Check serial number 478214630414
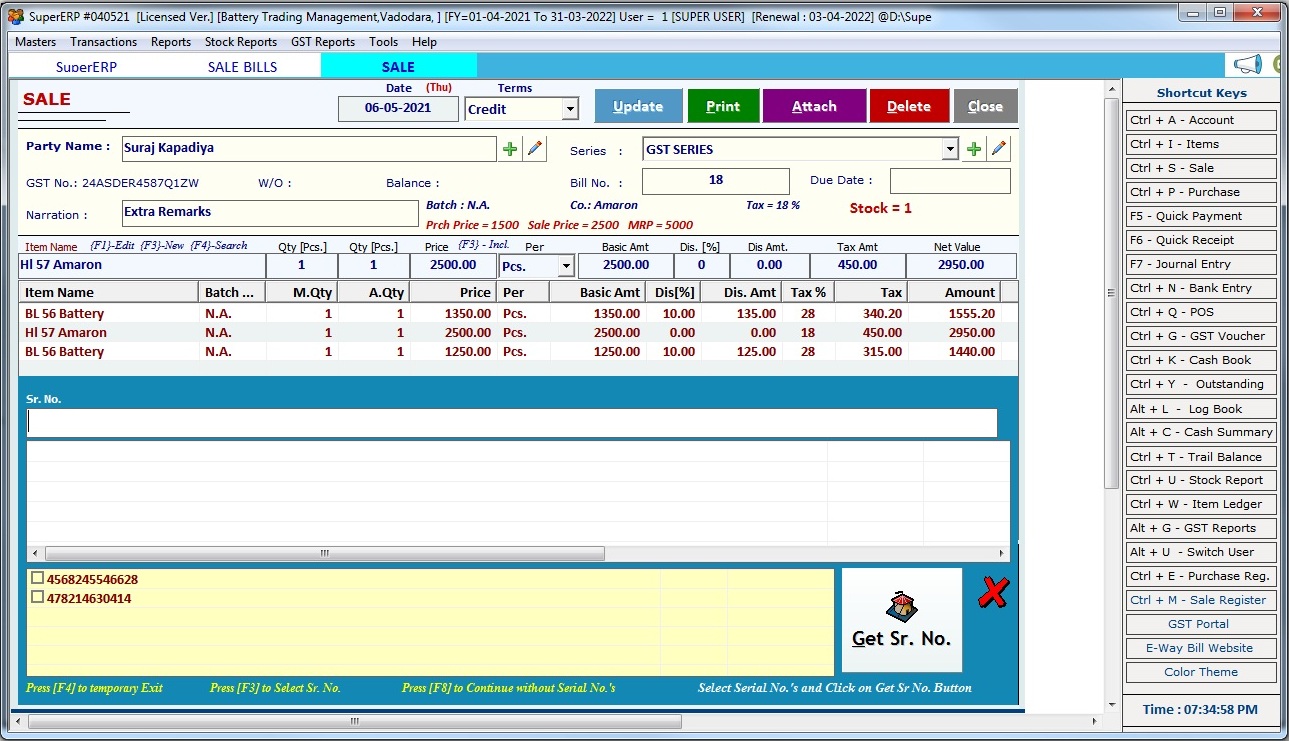The width and height of the screenshot is (1289, 741). click(x=37, y=597)
